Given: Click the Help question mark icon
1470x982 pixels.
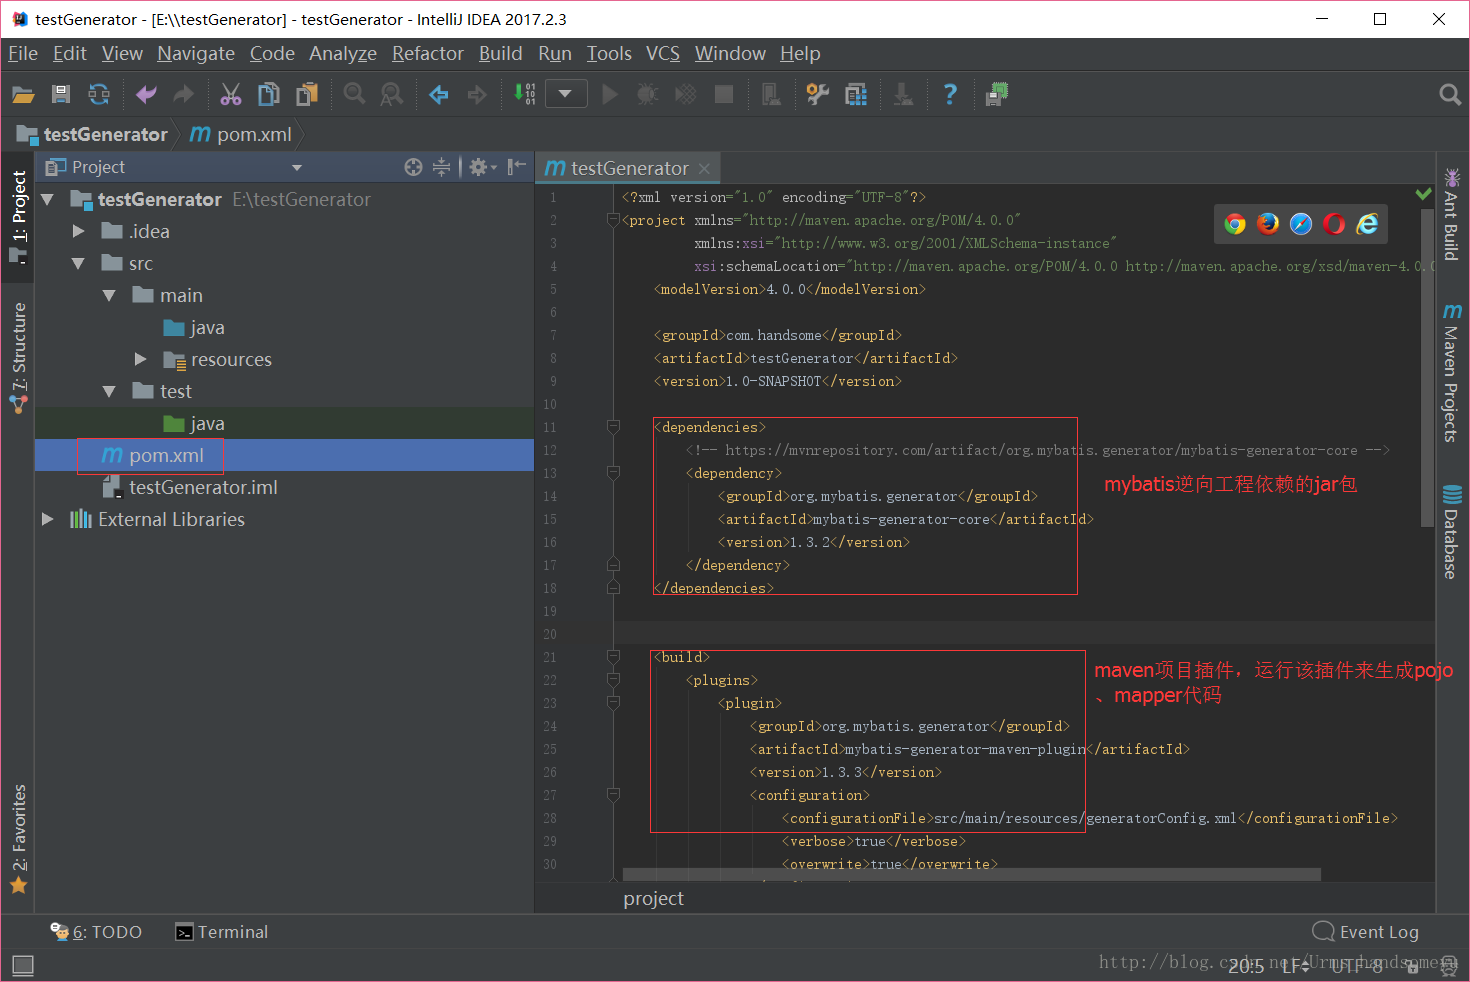Looking at the screenshot, I should [950, 95].
